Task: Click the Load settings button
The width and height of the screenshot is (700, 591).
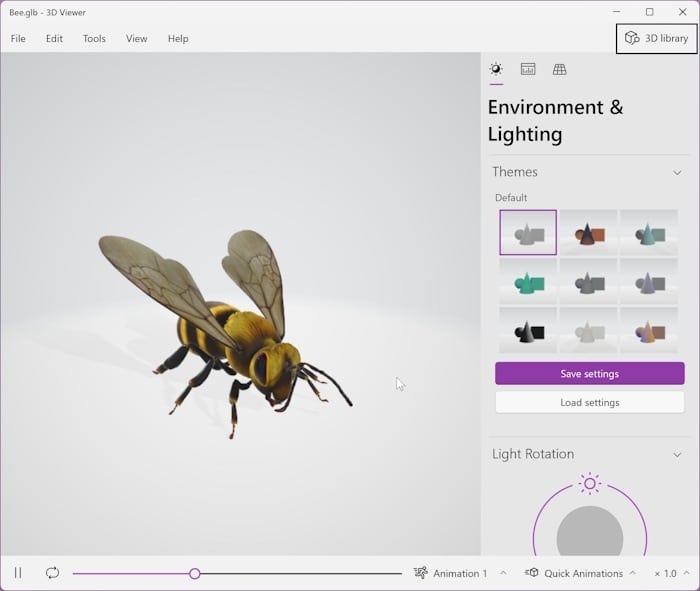Action: click(x=589, y=402)
